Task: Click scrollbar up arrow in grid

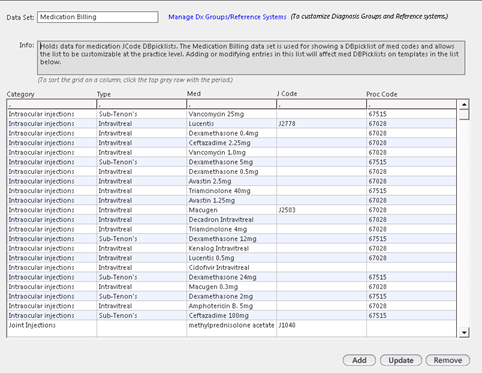Action: [464, 105]
